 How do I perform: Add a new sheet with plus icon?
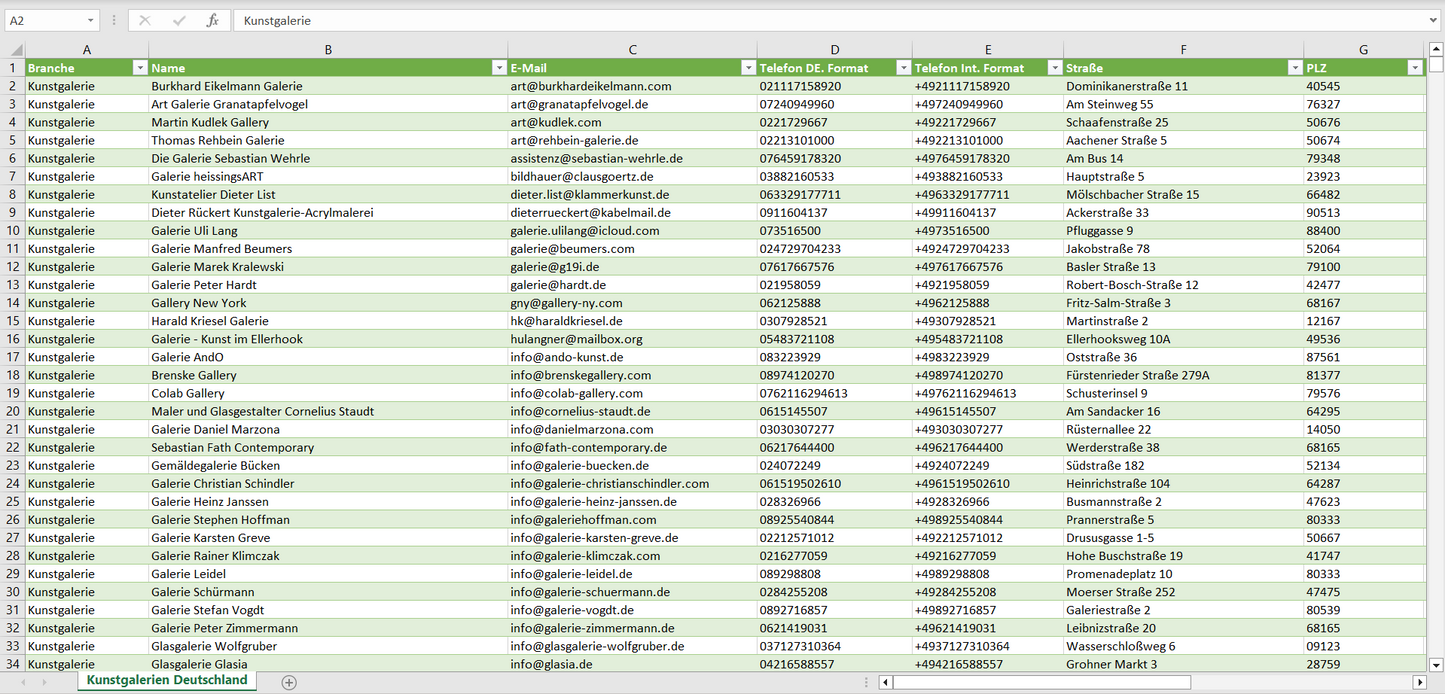tap(289, 682)
